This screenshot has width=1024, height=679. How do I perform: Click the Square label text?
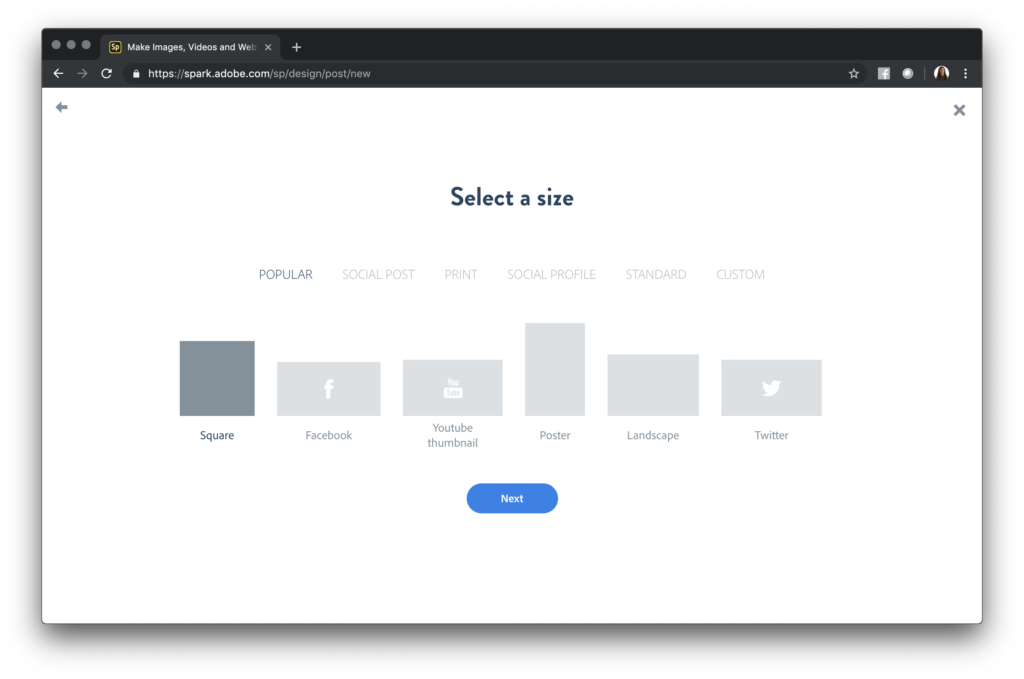point(217,435)
